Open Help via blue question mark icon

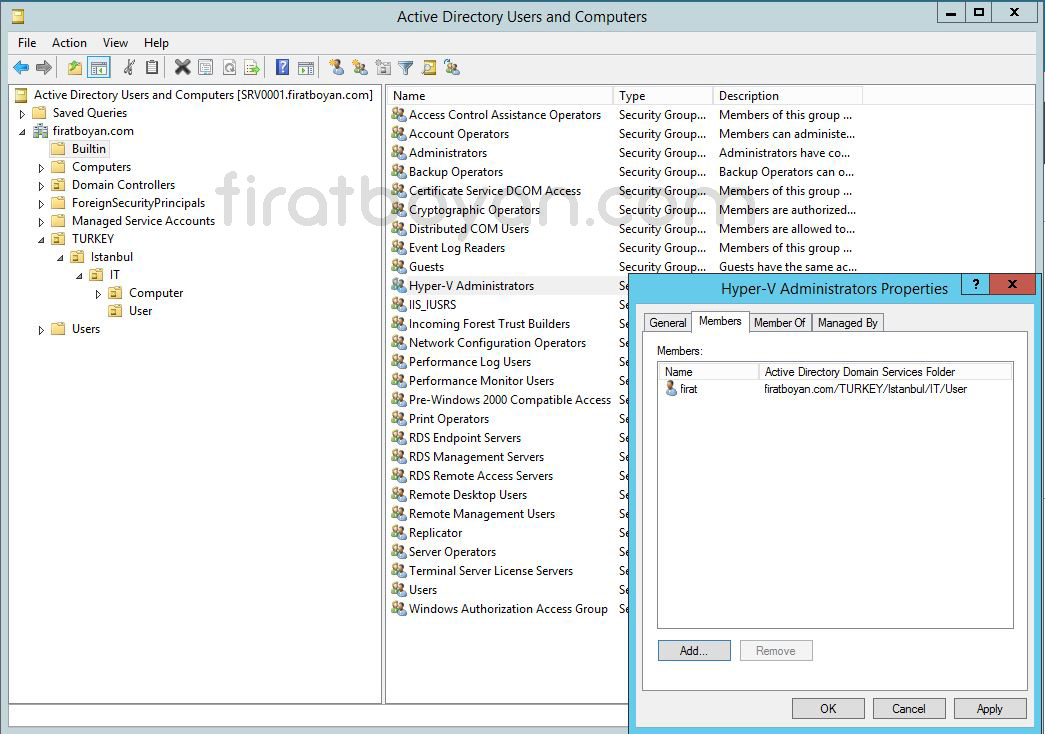pos(283,67)
